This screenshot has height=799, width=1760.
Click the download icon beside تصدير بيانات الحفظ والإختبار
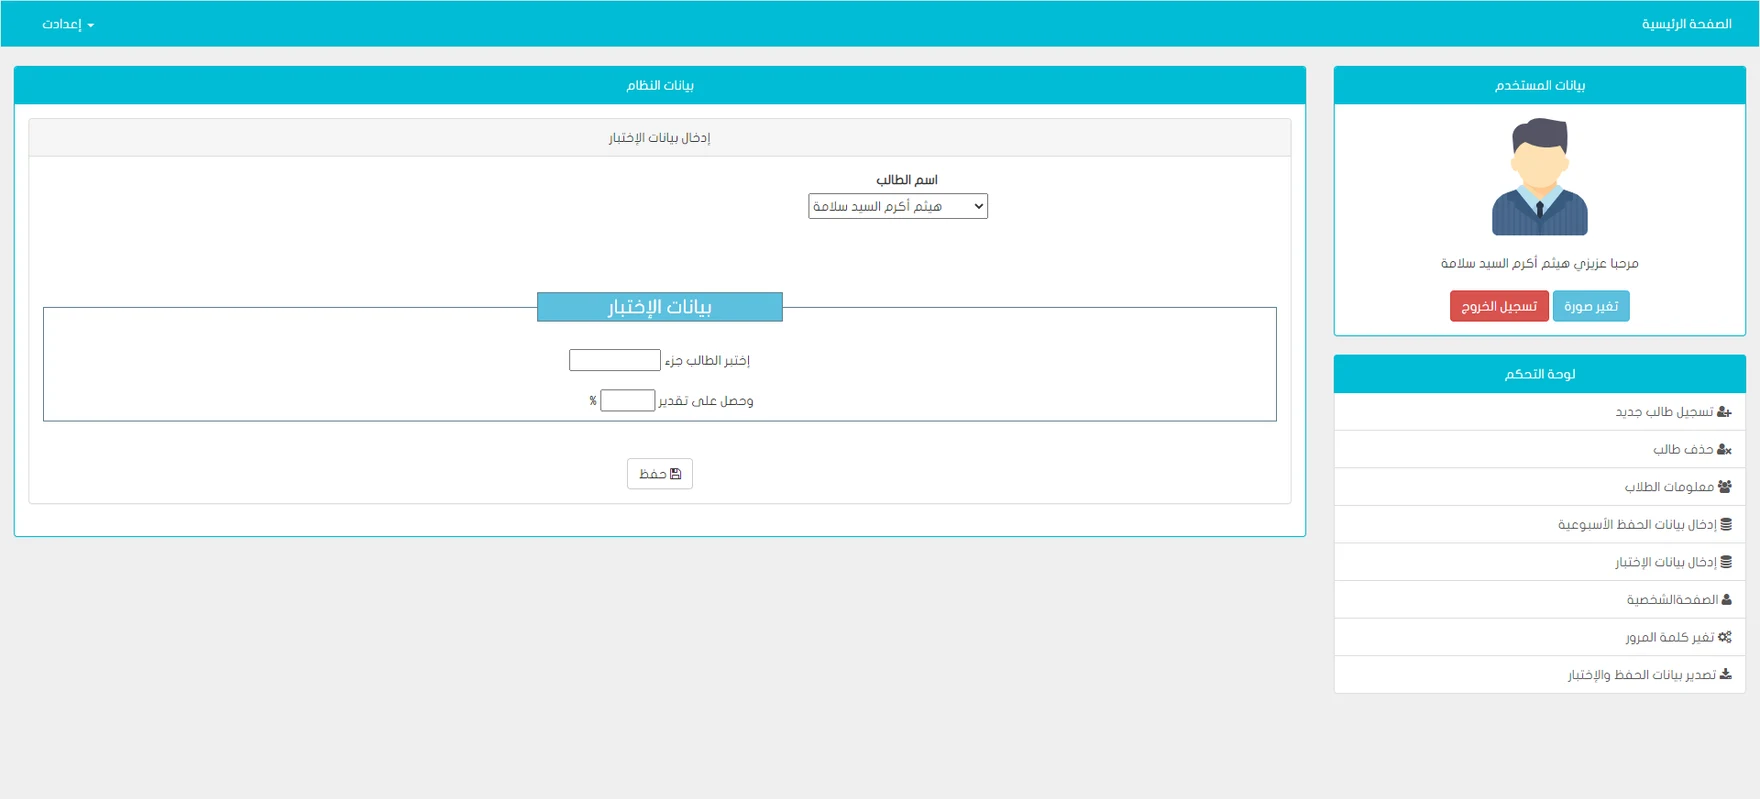click(x=1726, y=675)
